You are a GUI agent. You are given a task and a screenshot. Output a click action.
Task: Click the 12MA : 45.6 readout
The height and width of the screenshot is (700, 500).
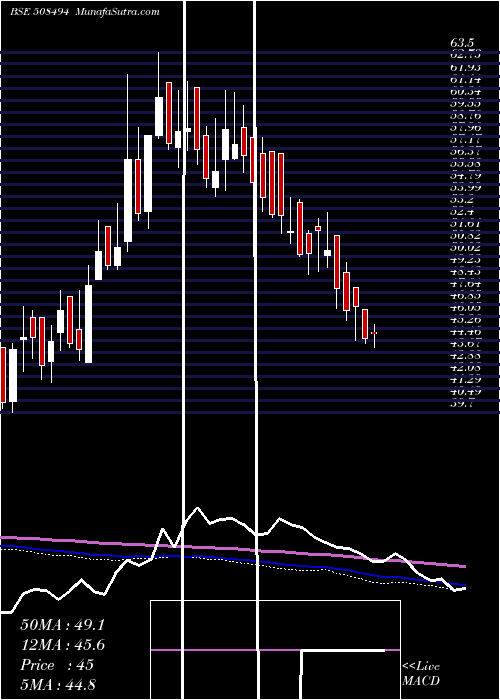(x=62, y=645)
